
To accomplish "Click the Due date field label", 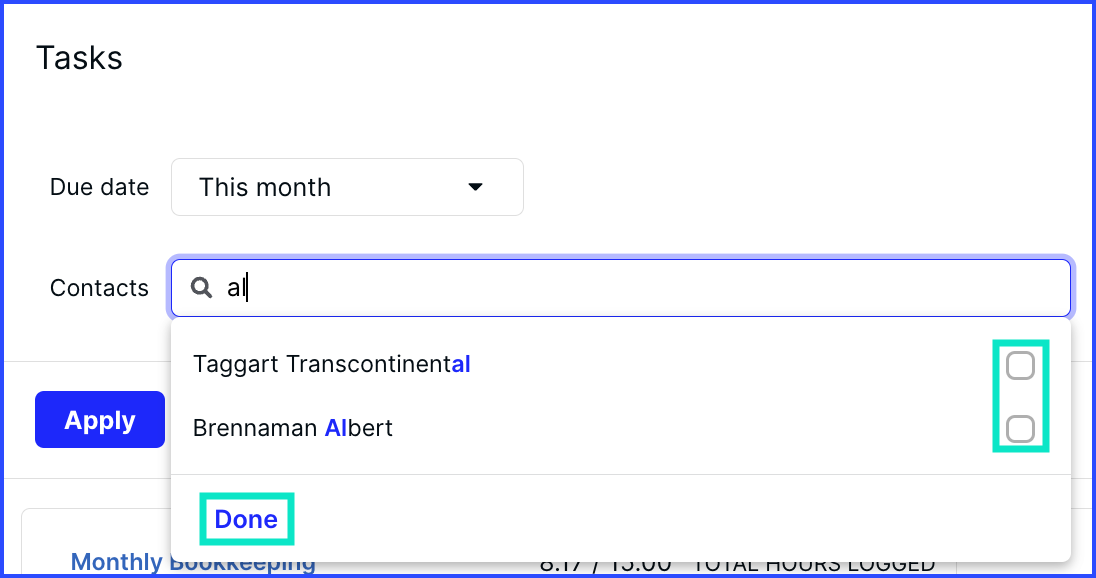I will 99,187.
